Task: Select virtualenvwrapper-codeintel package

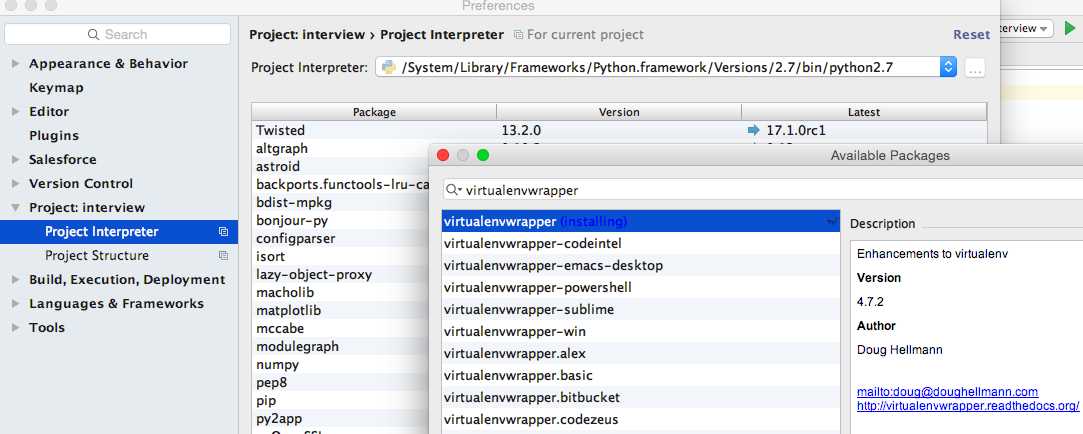Action: tap(640, 244)
